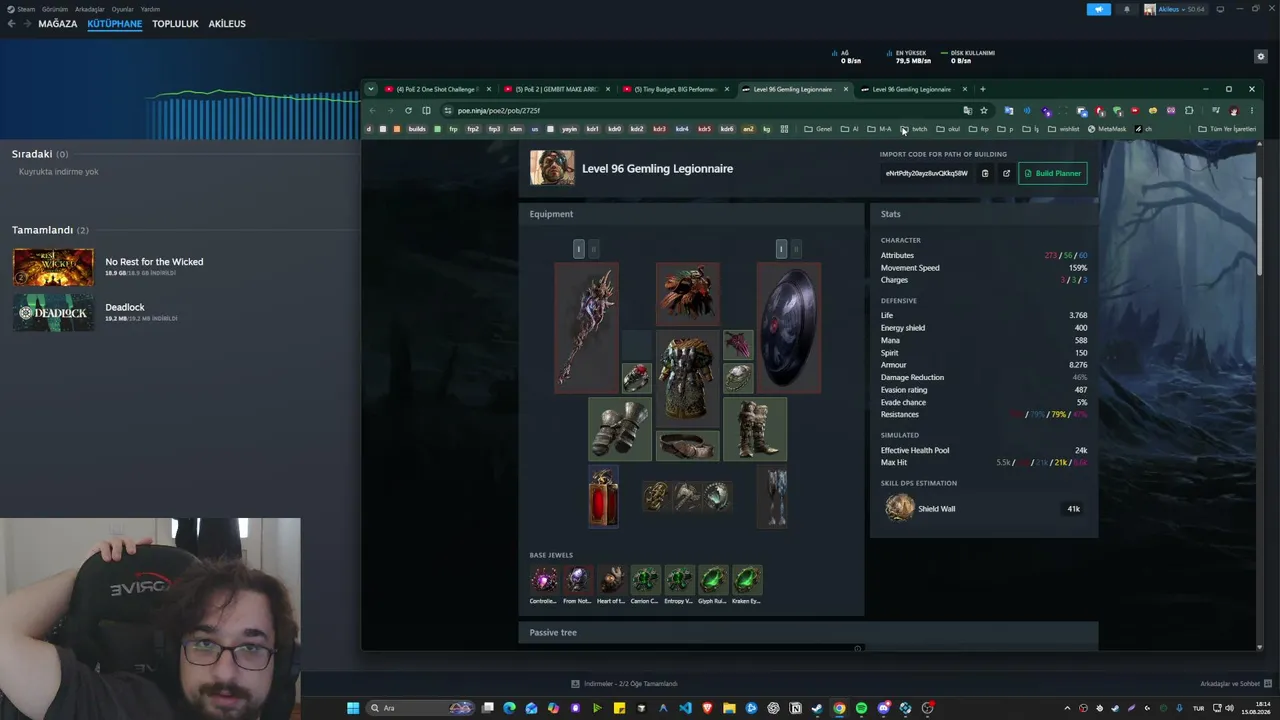
Task: Open the Akileus account dropdown in Steam
Action: (1175, 9)
